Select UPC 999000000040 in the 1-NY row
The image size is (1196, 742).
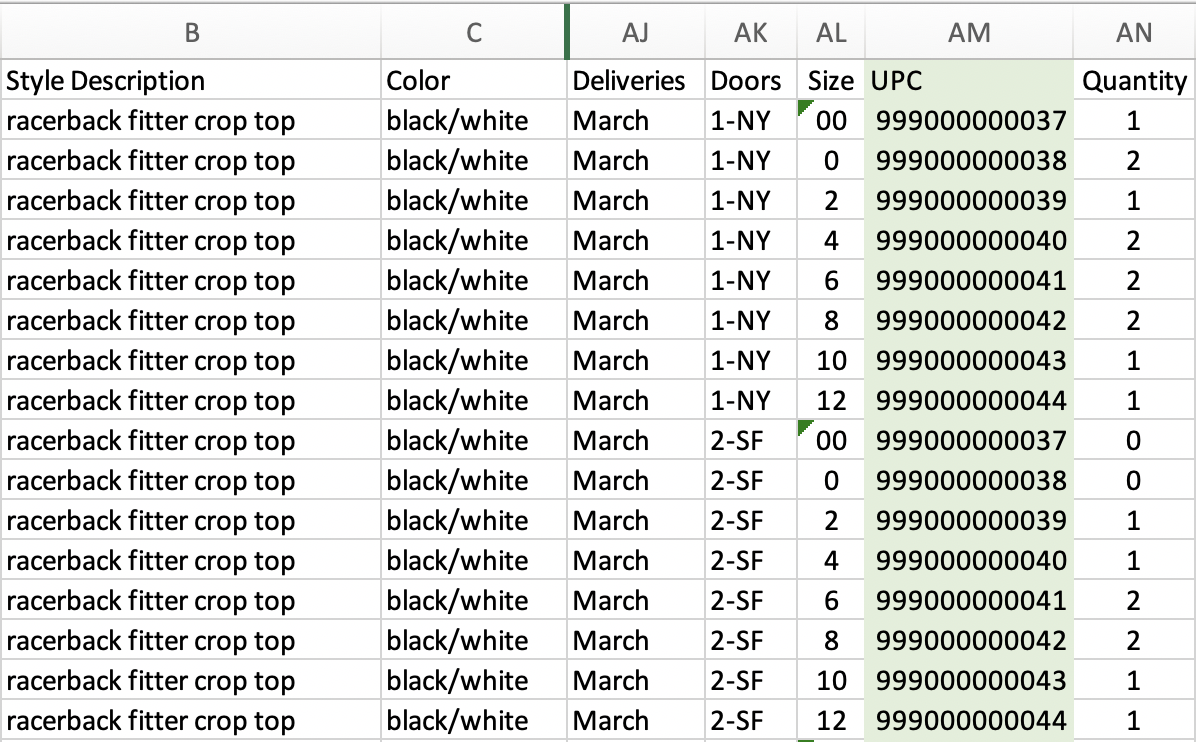pyautogui.click(x=969, y=240)
